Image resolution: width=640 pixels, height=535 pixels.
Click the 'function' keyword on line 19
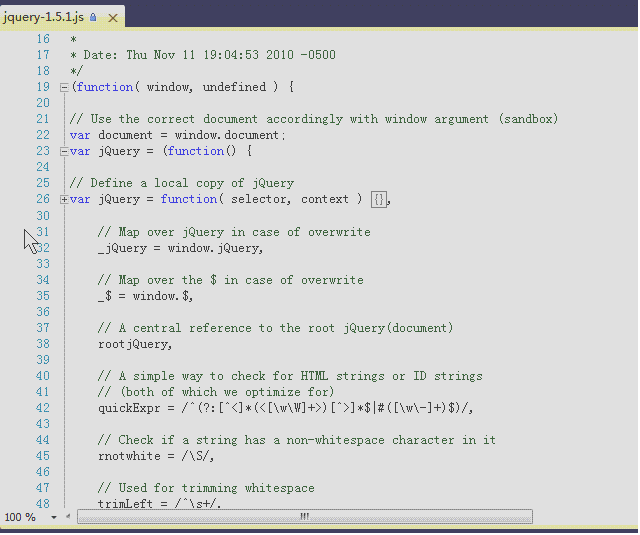(x=104, y=87)
